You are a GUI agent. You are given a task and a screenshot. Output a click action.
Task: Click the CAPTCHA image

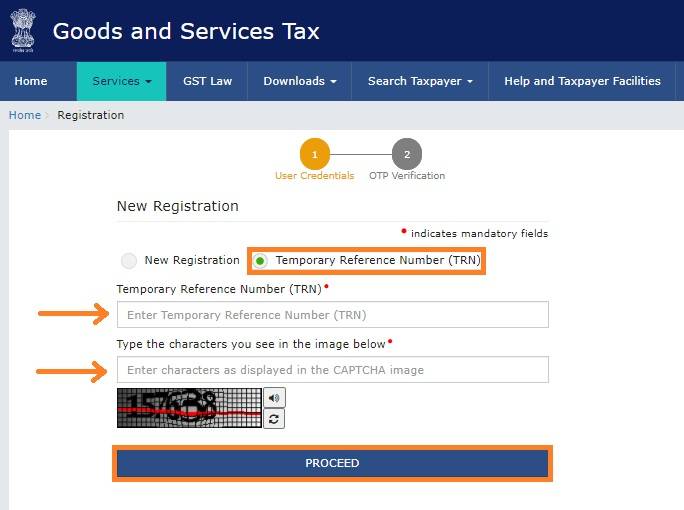(189, 408)
